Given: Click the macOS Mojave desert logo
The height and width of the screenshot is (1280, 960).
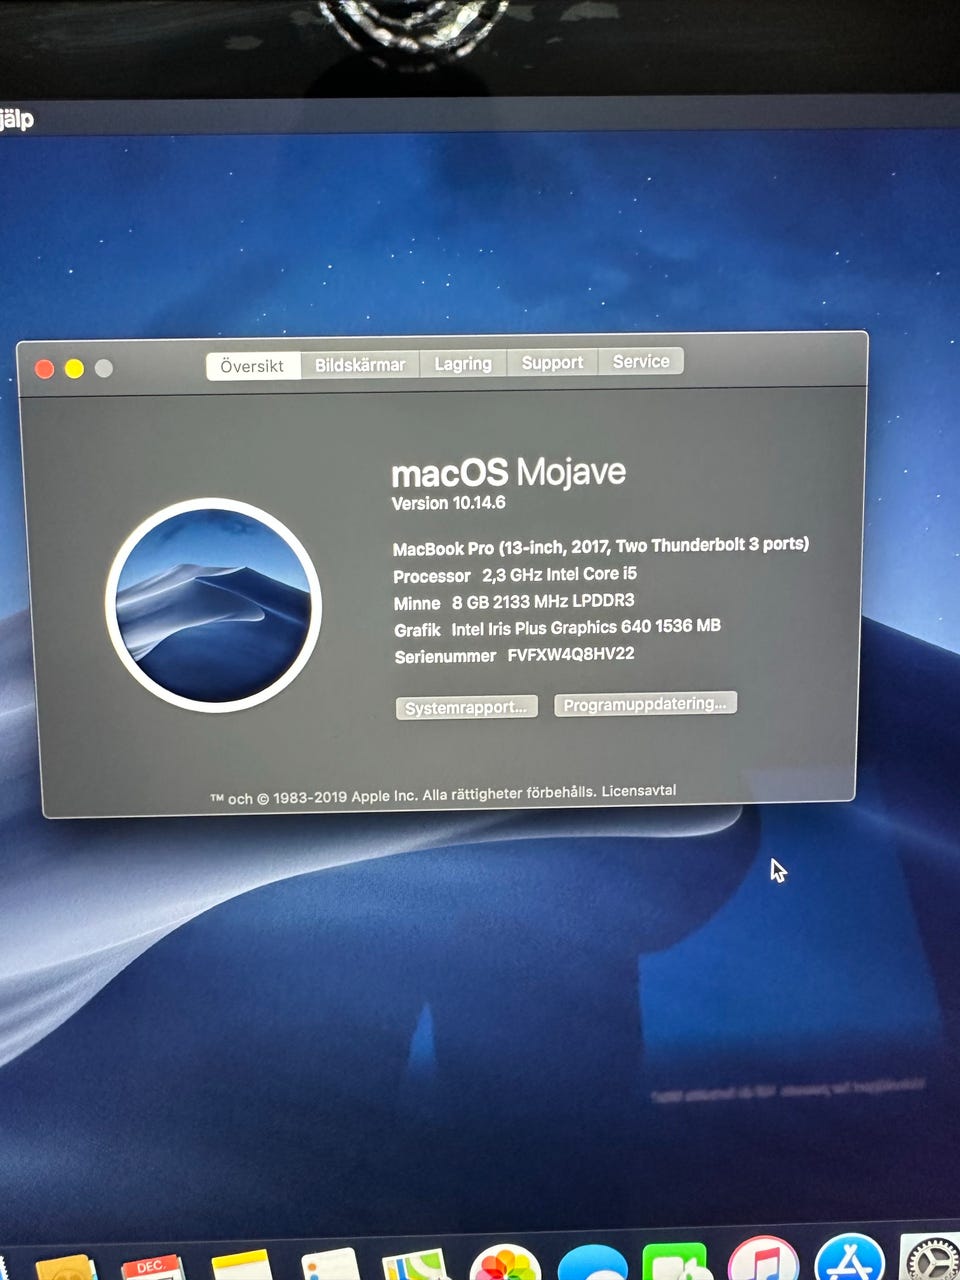Looking at the screenshot, I should point(213,605).
